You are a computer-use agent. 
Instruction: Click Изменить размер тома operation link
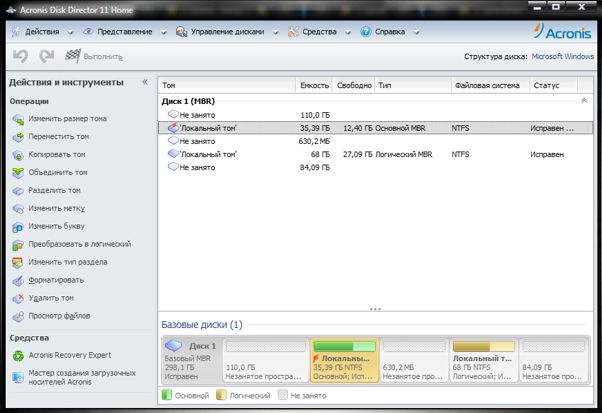click(x=68, y=119)
